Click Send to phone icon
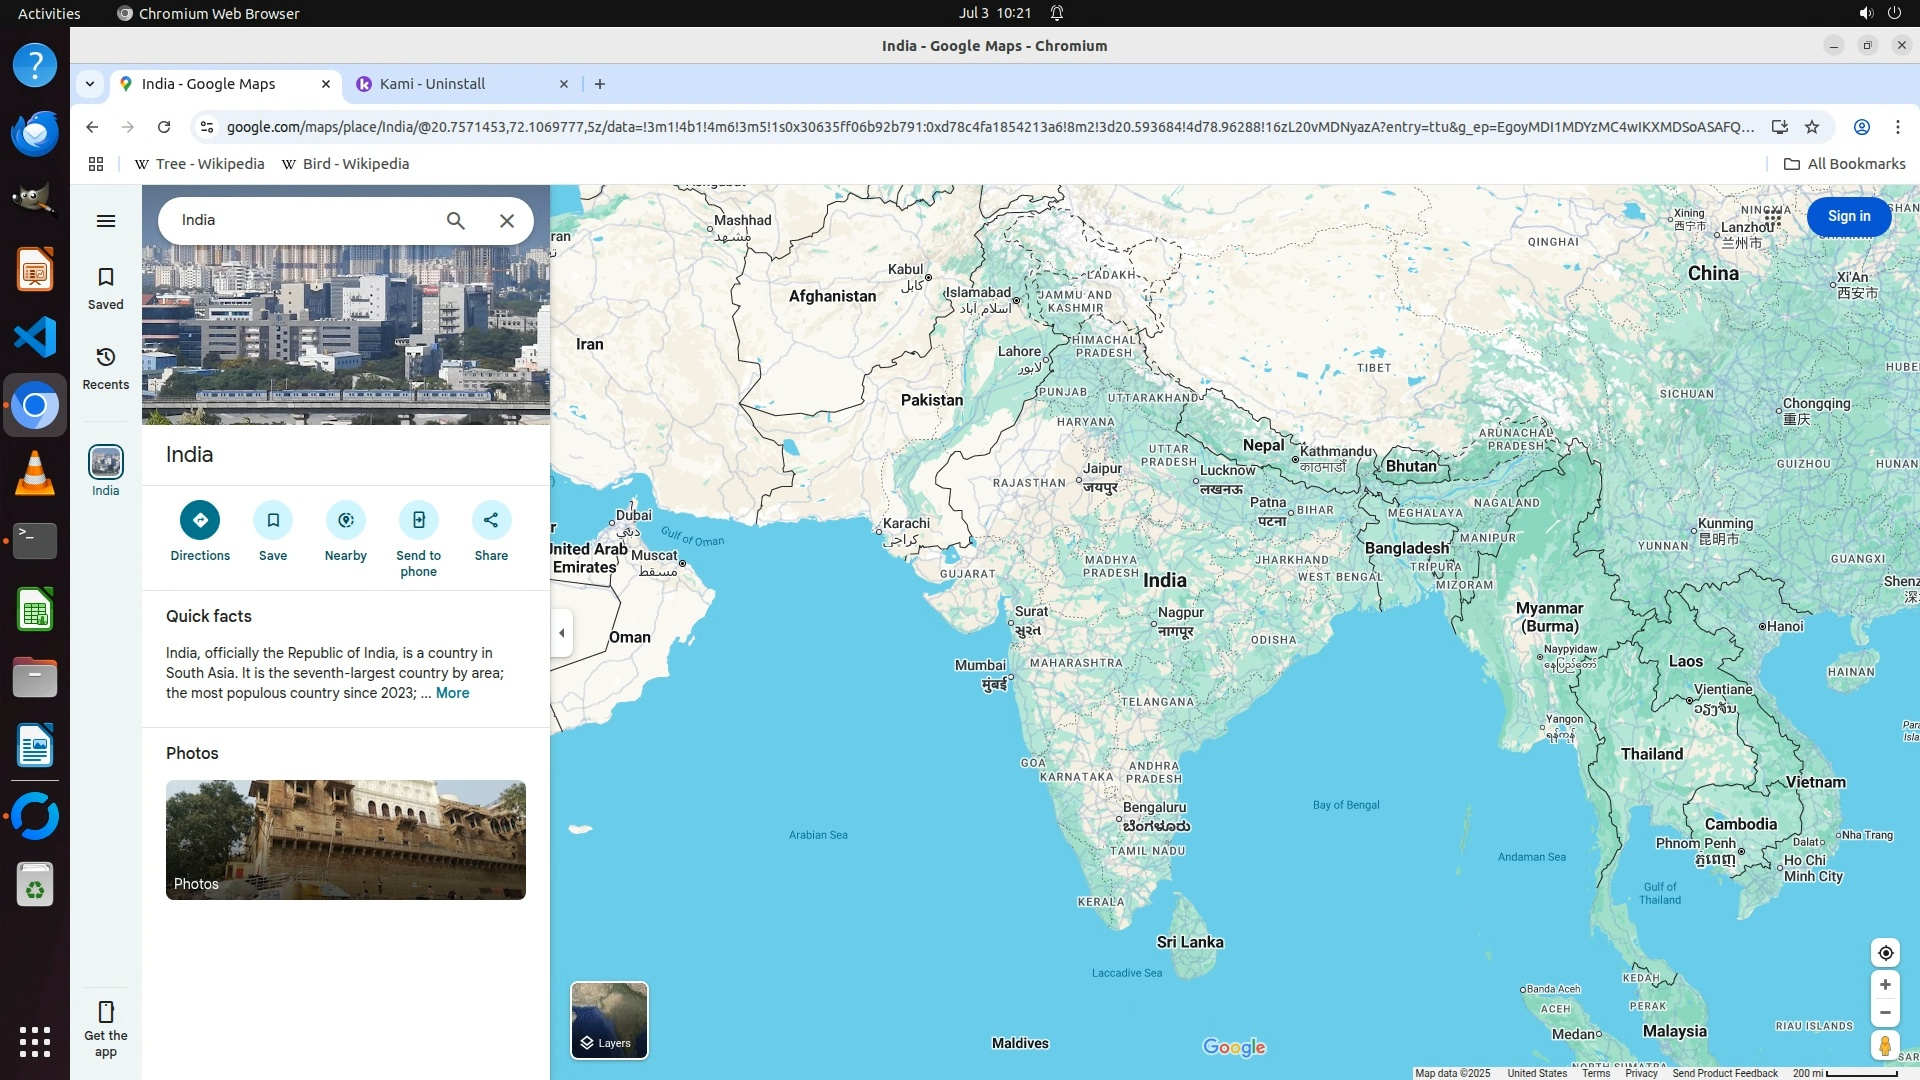1920x1080 pixels. pos(419,520)
